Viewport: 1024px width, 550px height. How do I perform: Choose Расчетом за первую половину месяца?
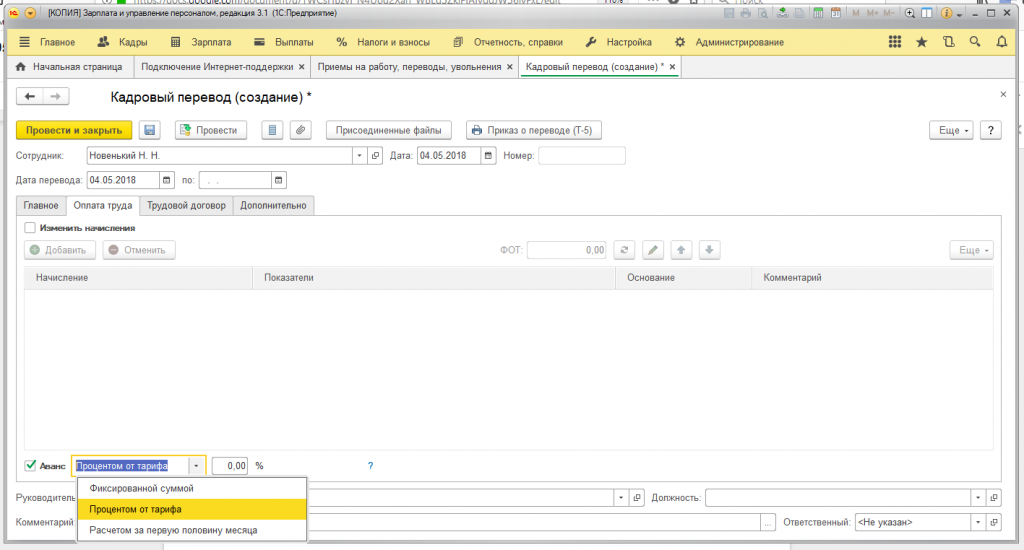173,530
